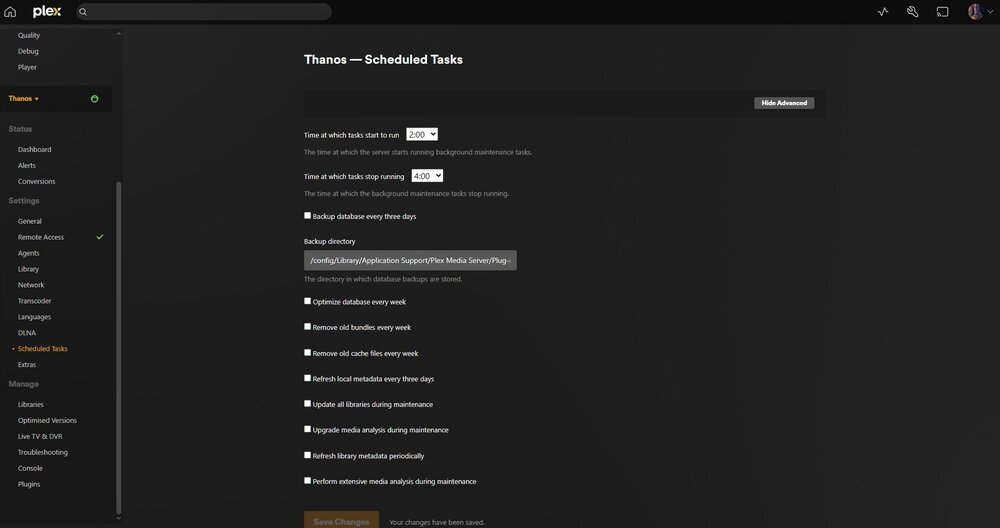Screen dimensions: 1000x528
Task: Click the search magnifier icon
Action: click(83, 11)
